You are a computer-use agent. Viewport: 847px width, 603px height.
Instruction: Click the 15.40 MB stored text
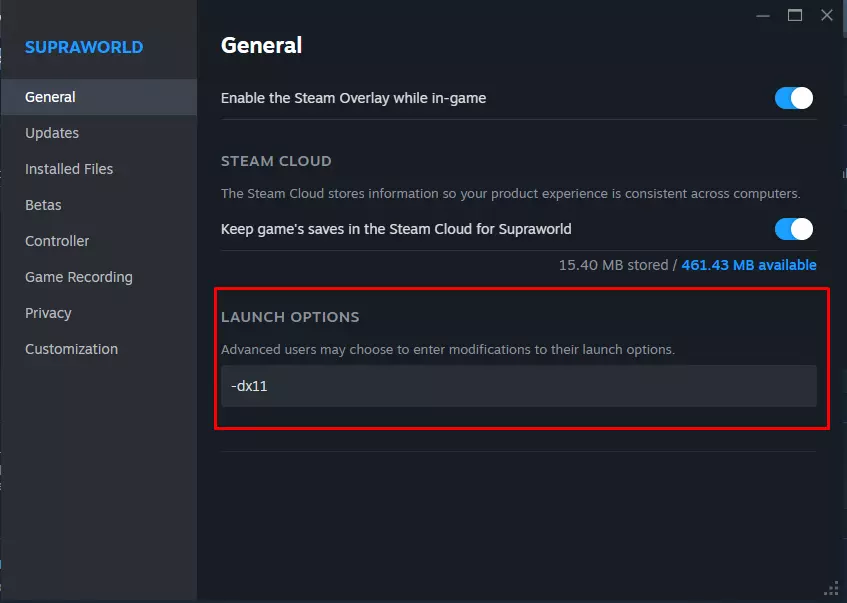click(614, 265)
